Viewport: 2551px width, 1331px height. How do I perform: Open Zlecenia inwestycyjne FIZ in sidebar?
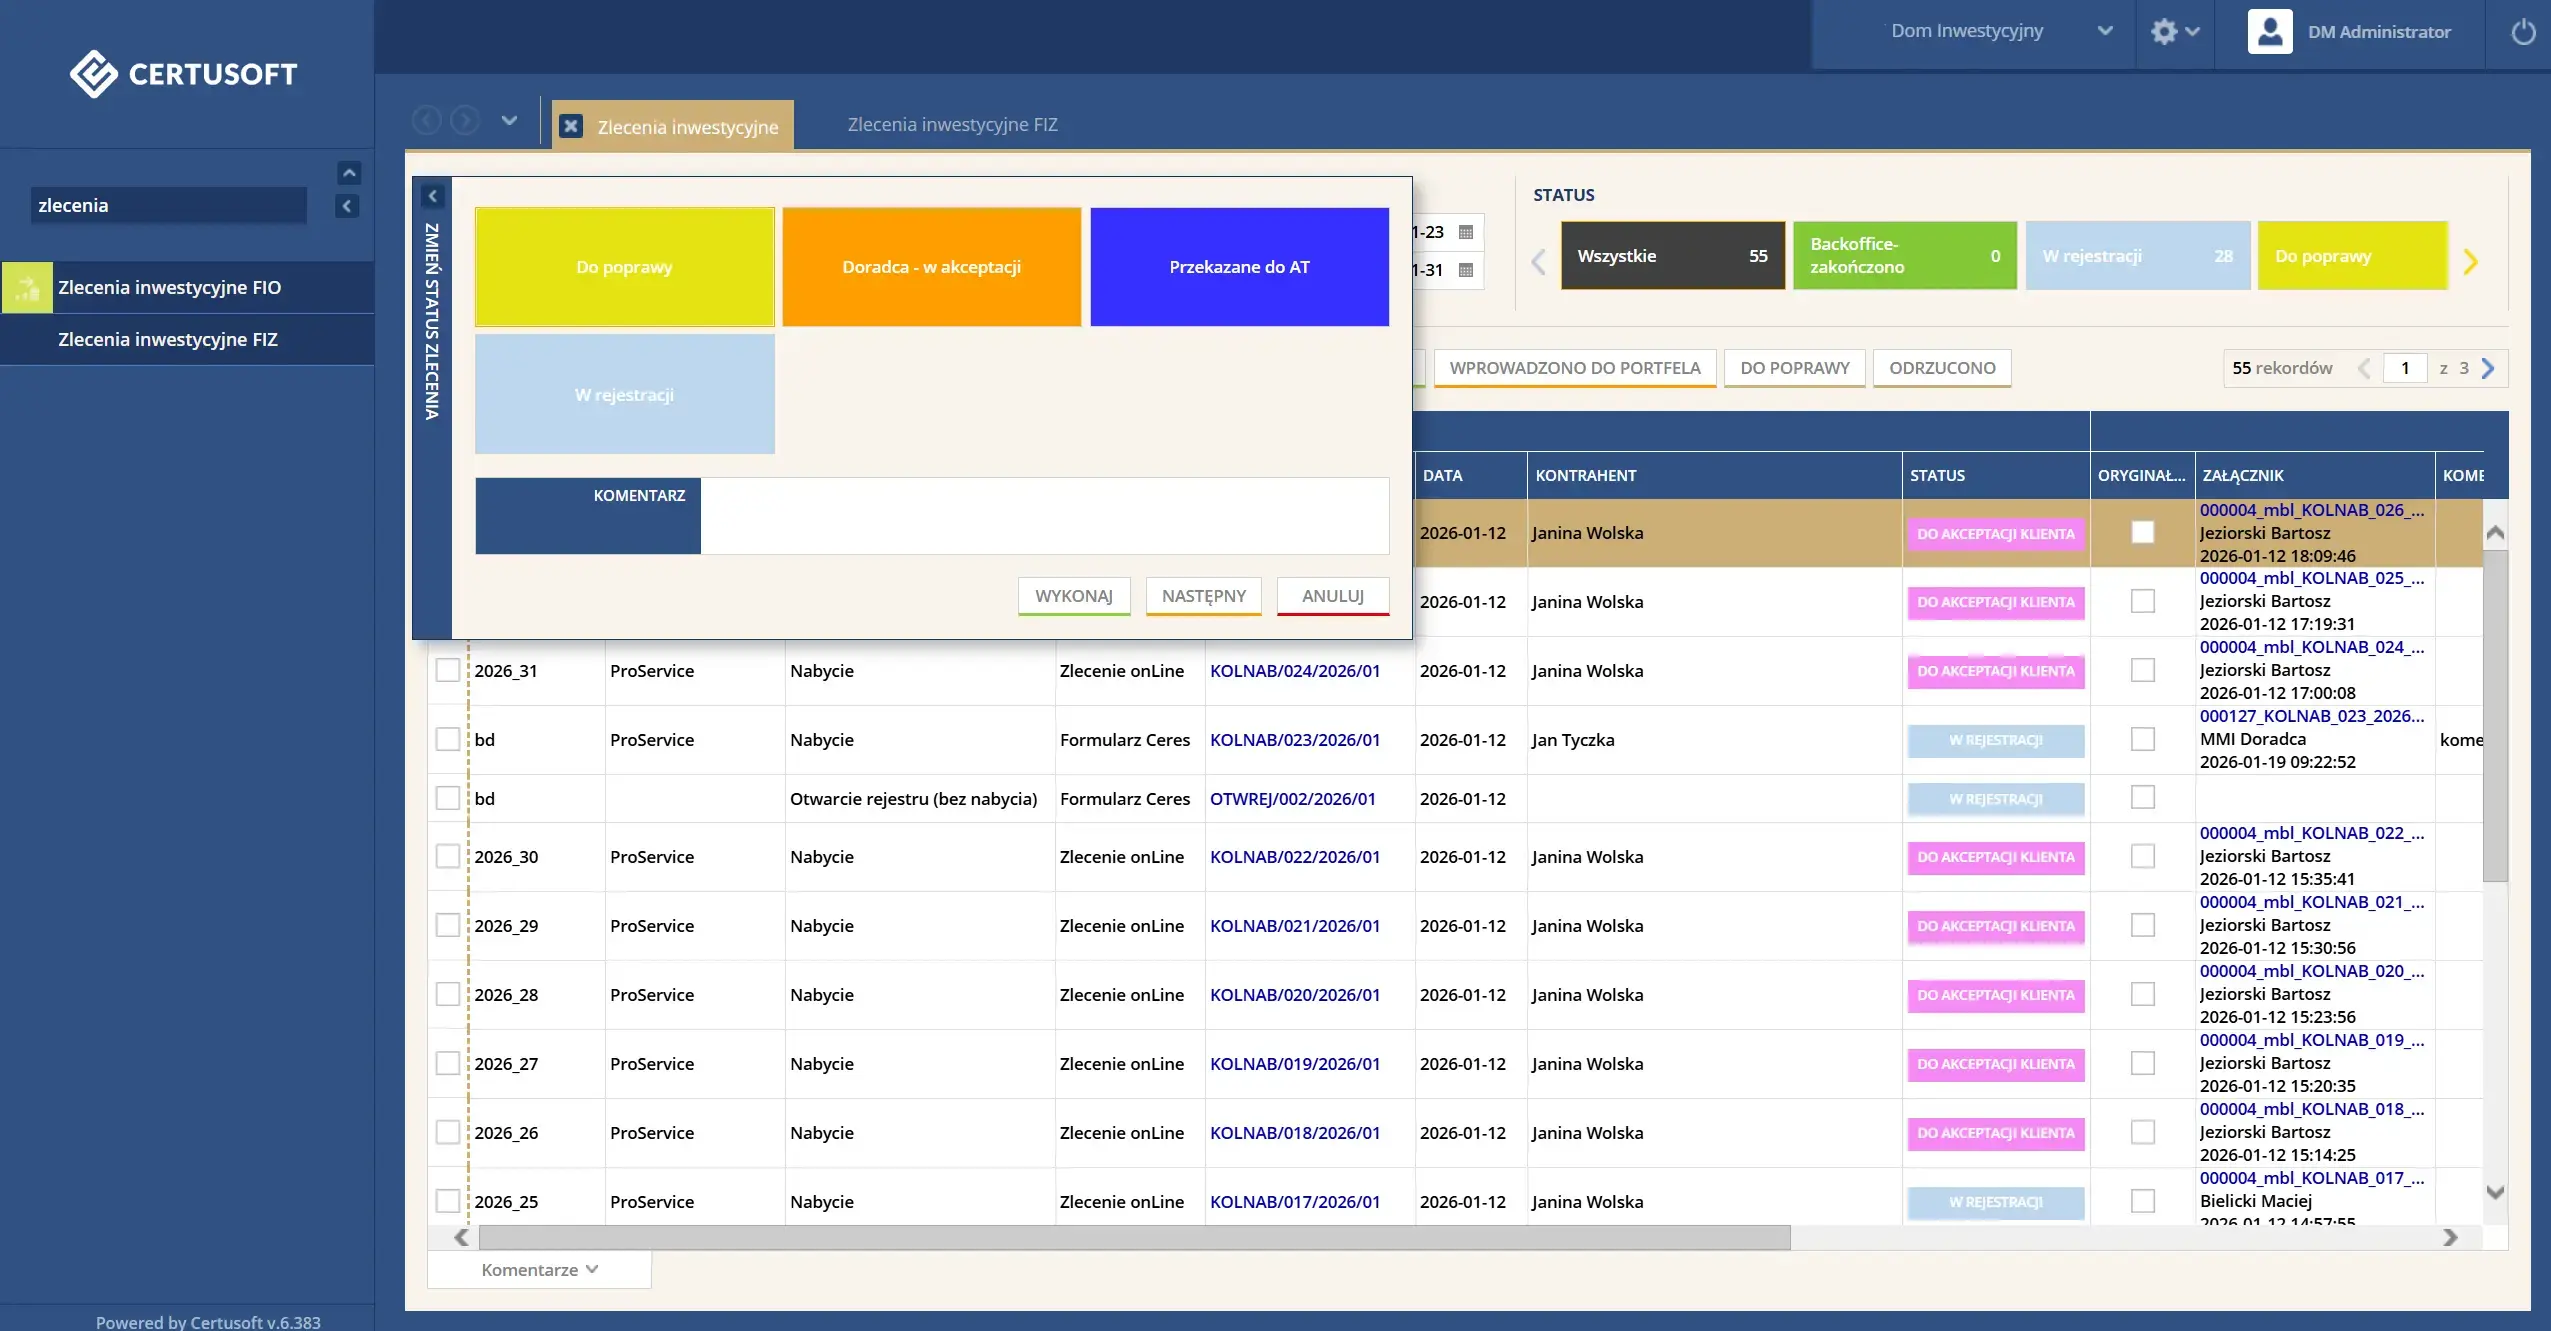(x=168, y=339)
